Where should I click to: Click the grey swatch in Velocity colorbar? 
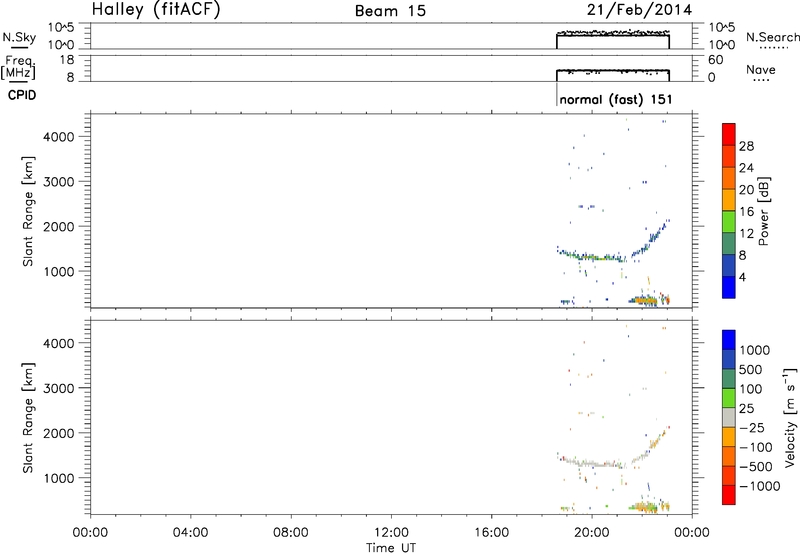pyautogui.click(x=729, y=417)
